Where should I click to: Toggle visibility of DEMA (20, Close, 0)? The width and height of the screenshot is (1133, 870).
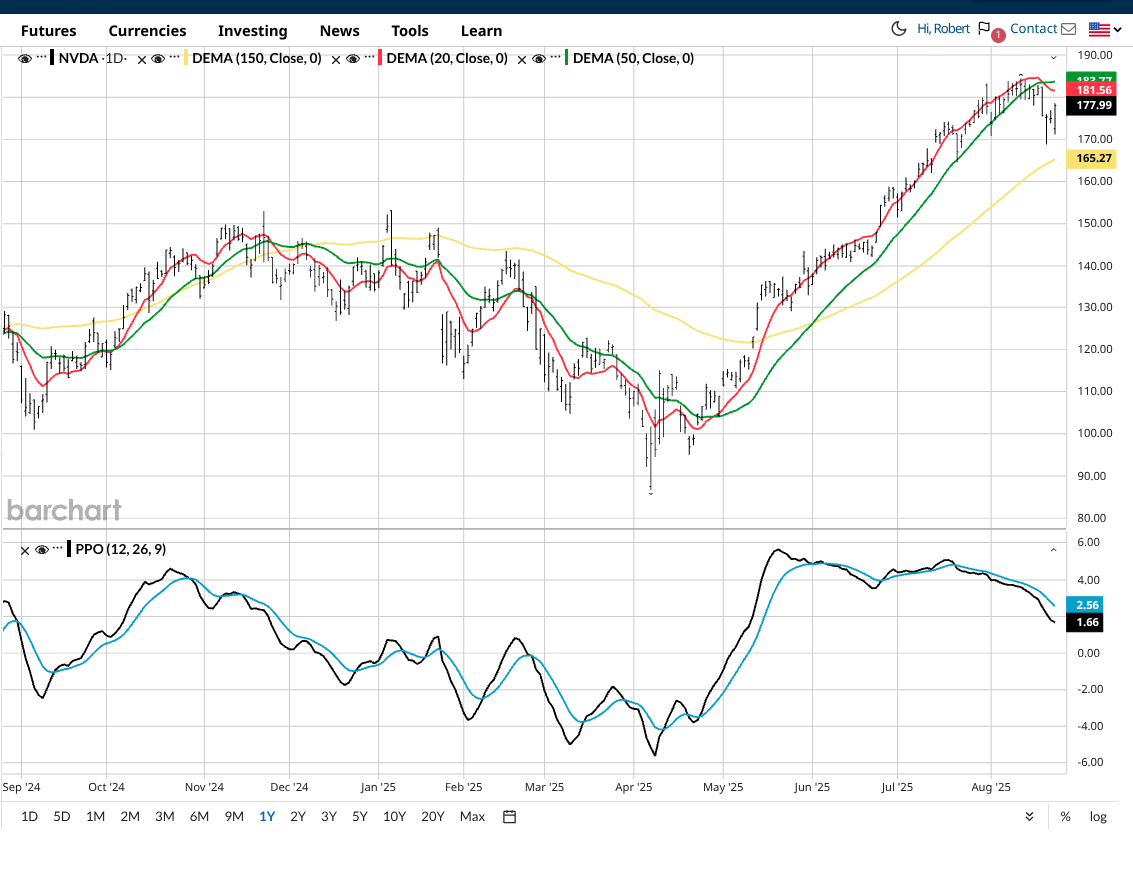pyautogui.click(x=353, y=59)
